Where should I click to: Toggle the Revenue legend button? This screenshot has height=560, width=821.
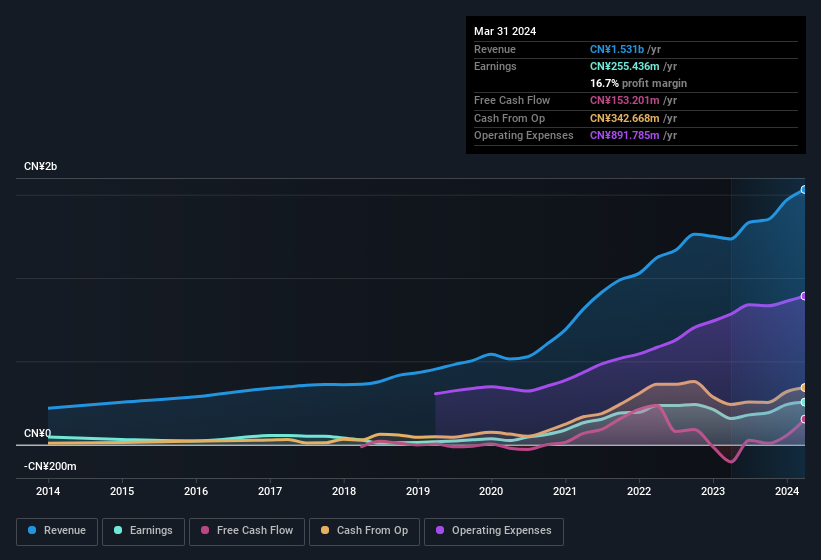57,531
